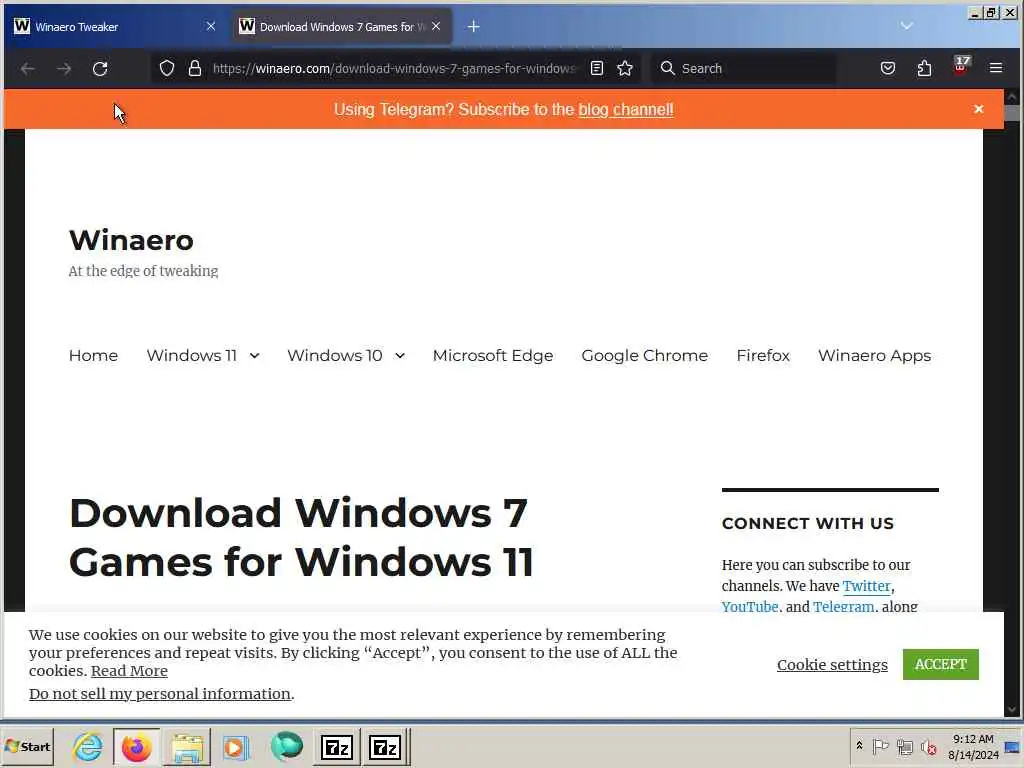
Task: Open the Windows Start menu
Action: (x=27, y=747)
